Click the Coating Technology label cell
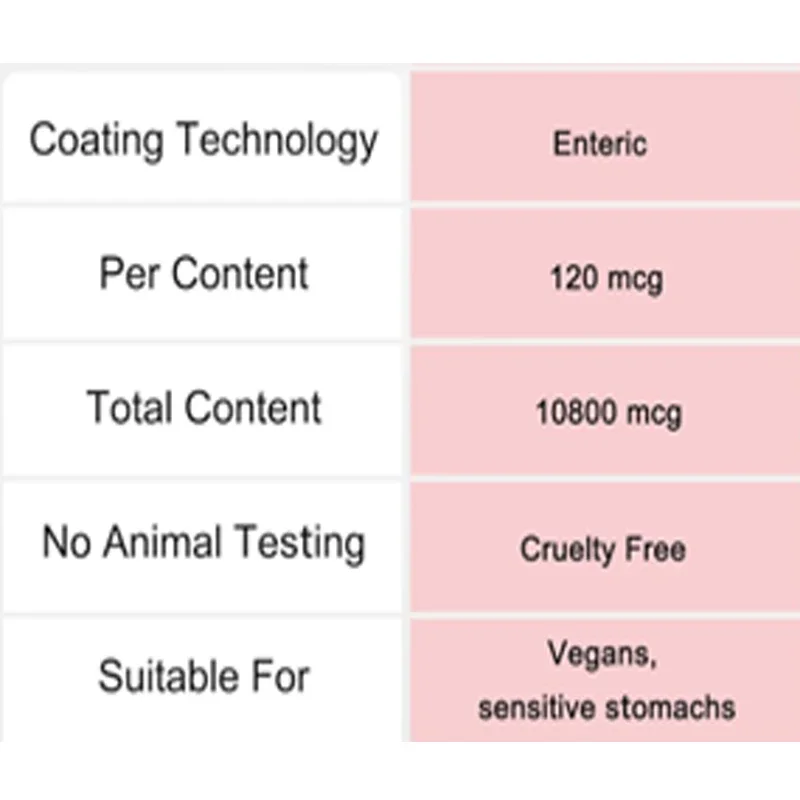800x800 pixels. click(203, 138)
